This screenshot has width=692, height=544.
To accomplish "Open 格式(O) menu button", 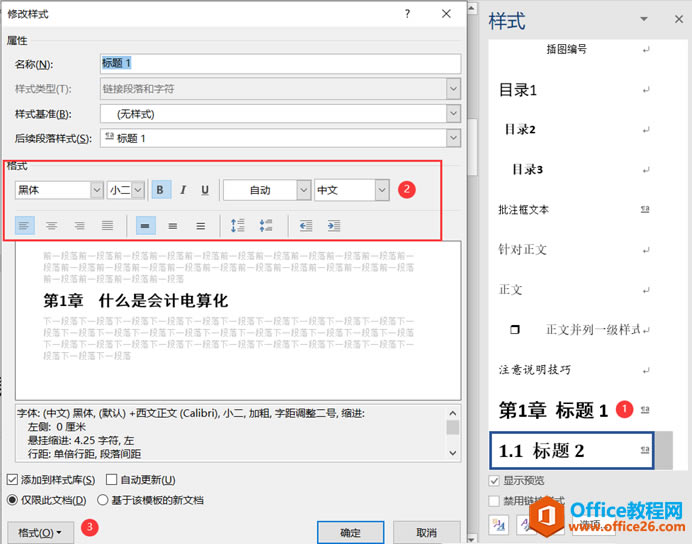I will pos(40,533).
